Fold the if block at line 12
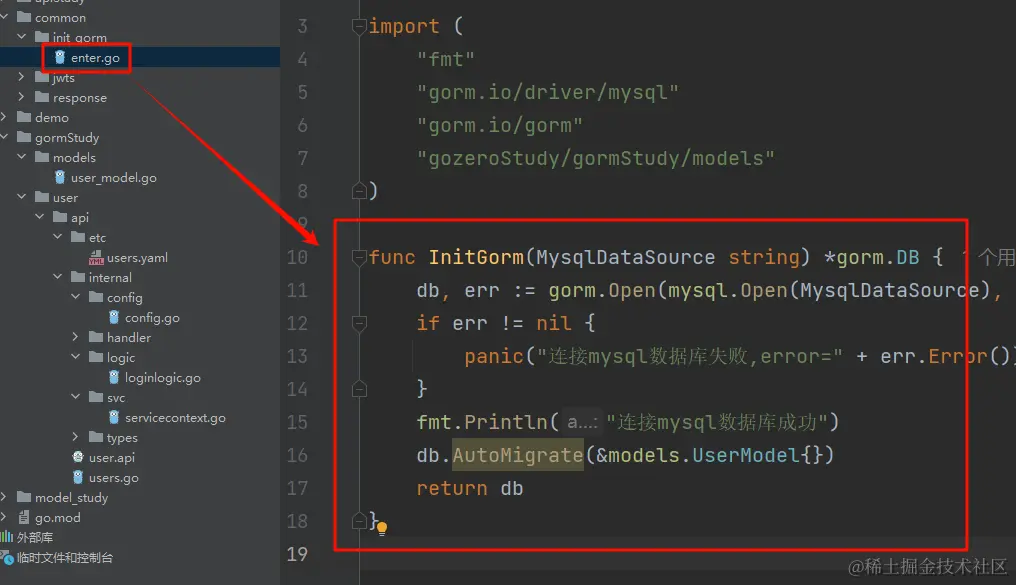Image resolution: width=1016 pixels, height=585 pixels. (x=359, y=323)
